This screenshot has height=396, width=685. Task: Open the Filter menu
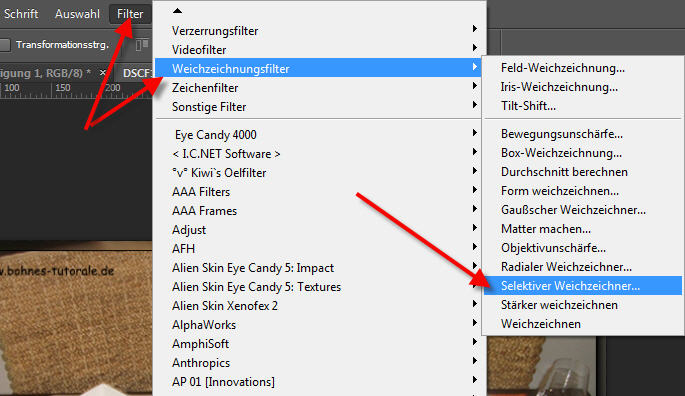(x=130, y=14)
